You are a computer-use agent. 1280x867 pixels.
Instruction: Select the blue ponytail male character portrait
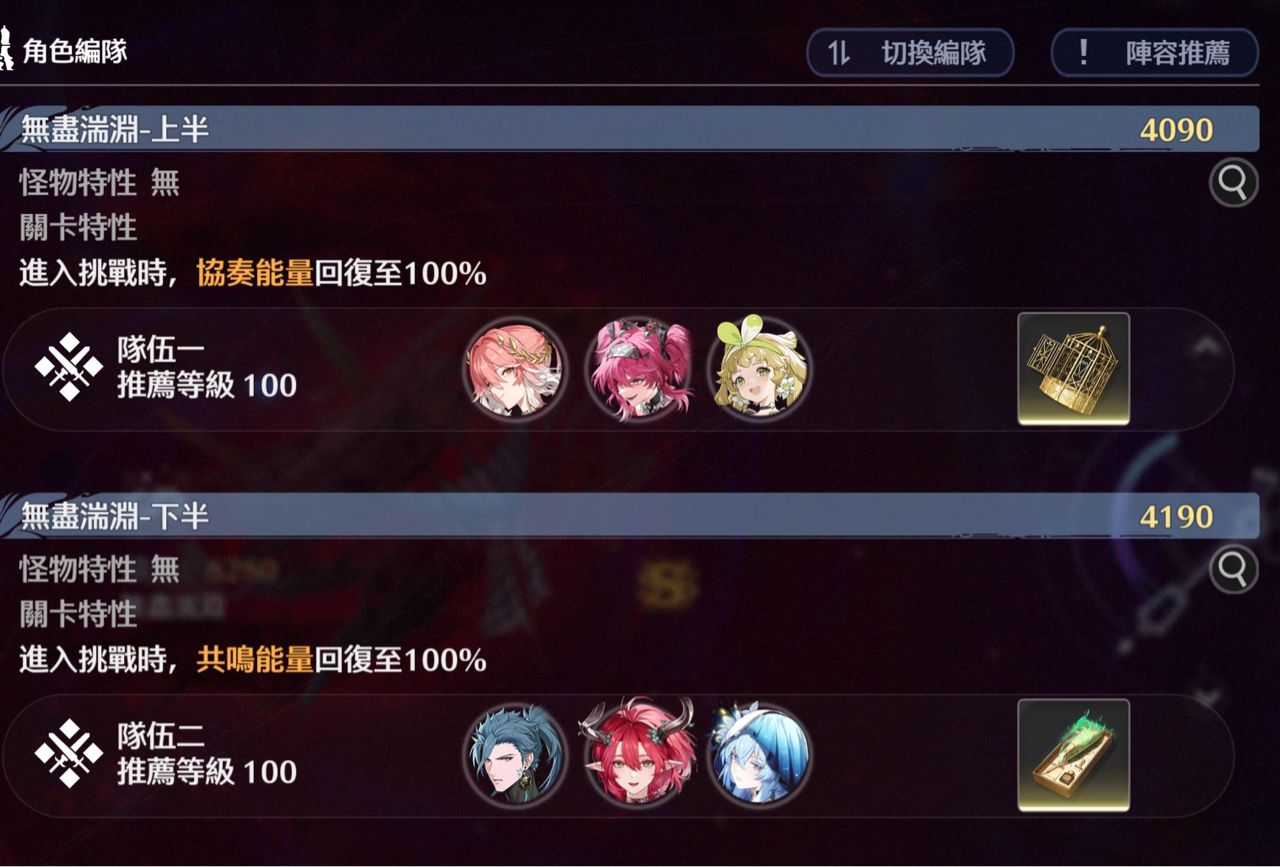515,755
